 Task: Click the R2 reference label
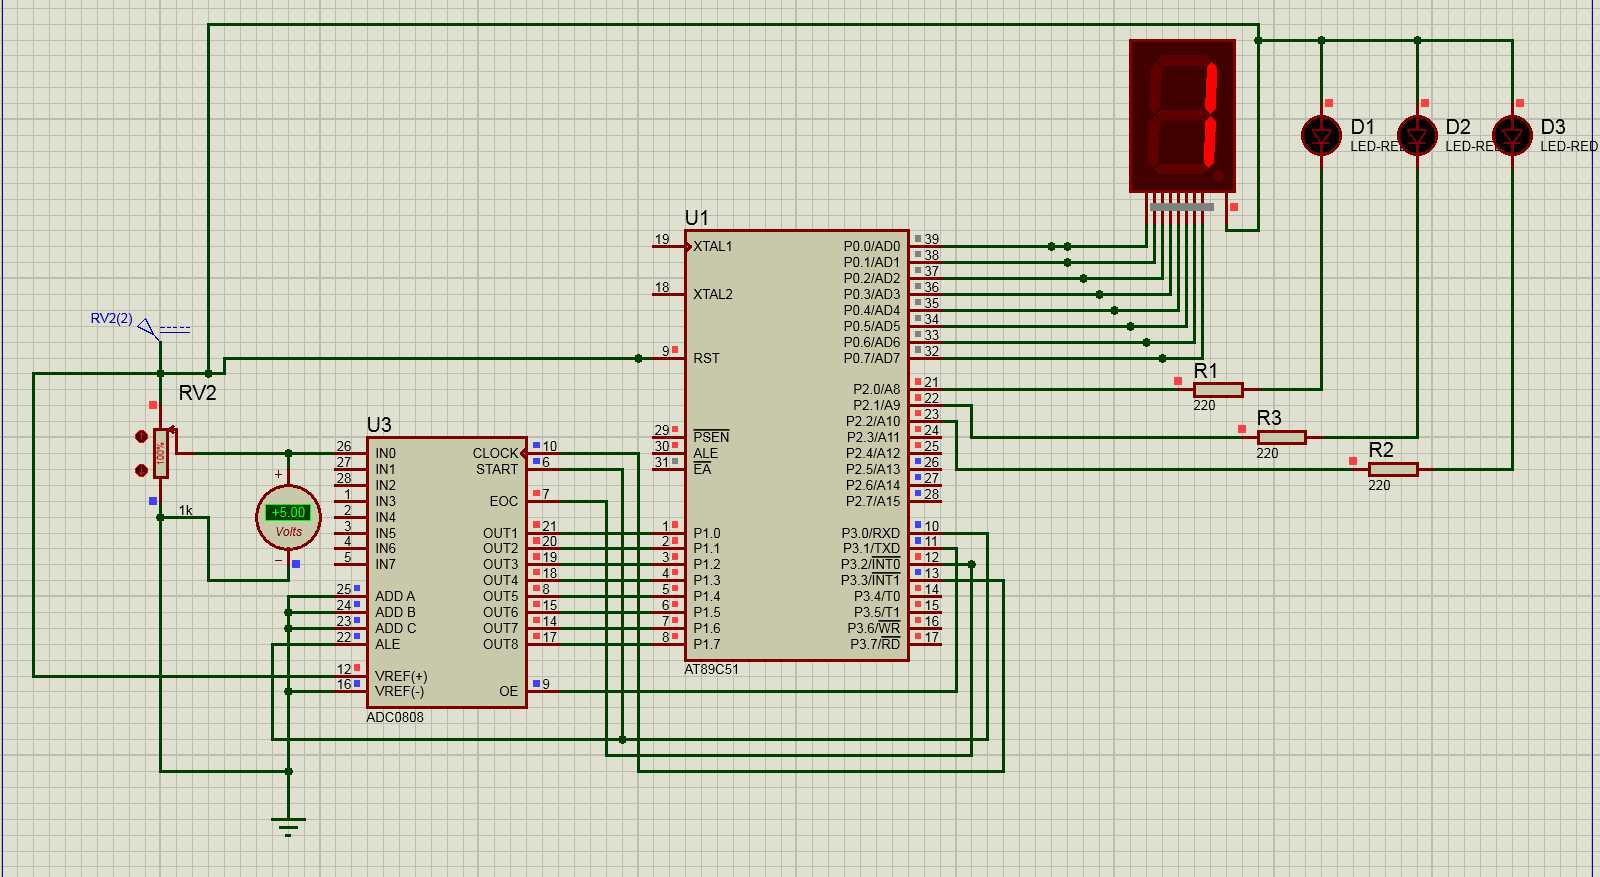click(1381, 450)
